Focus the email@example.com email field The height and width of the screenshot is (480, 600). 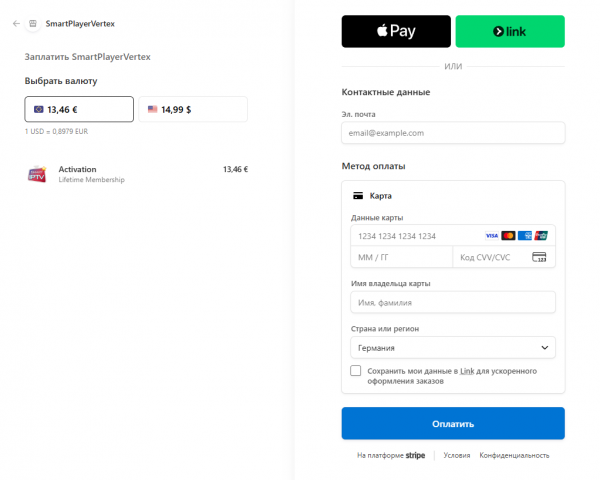[x=453, y=133]
